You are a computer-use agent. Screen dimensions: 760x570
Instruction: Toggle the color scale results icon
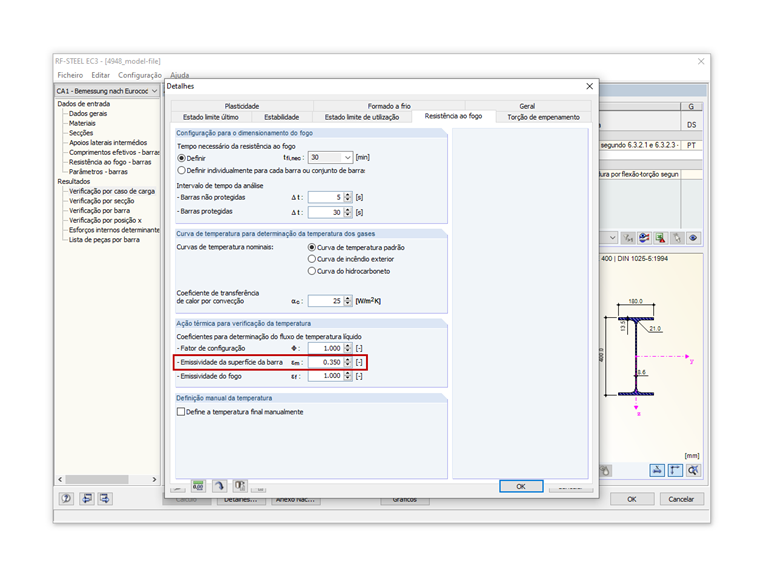(x=644, y=238)
